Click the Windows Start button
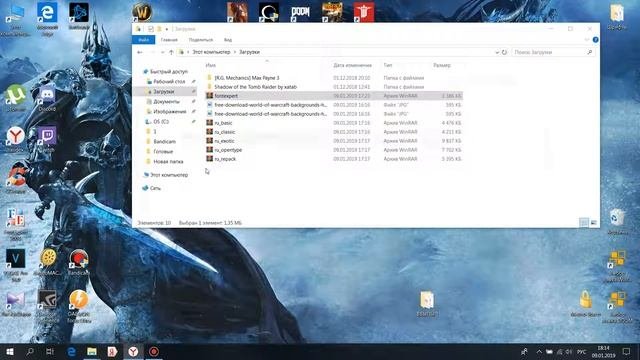The height and width of the screenshot is (360, 640). (x=10, y=351)
